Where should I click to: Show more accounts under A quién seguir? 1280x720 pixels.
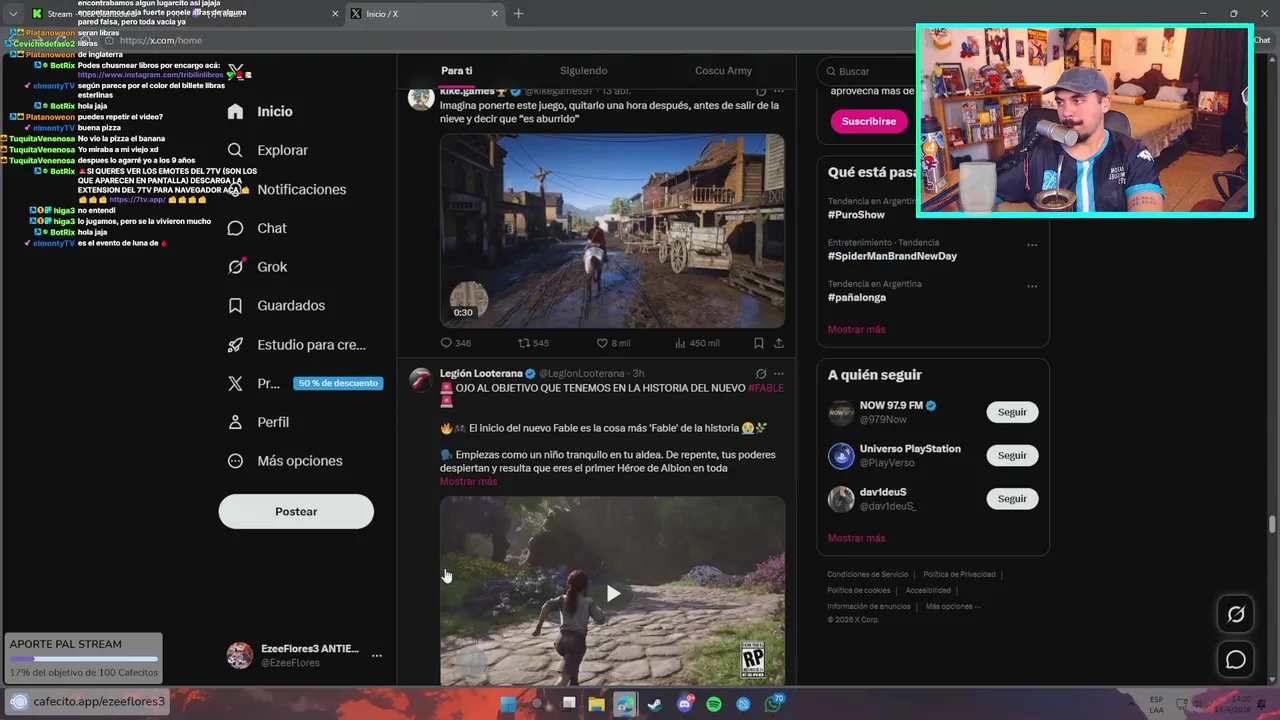856,538
